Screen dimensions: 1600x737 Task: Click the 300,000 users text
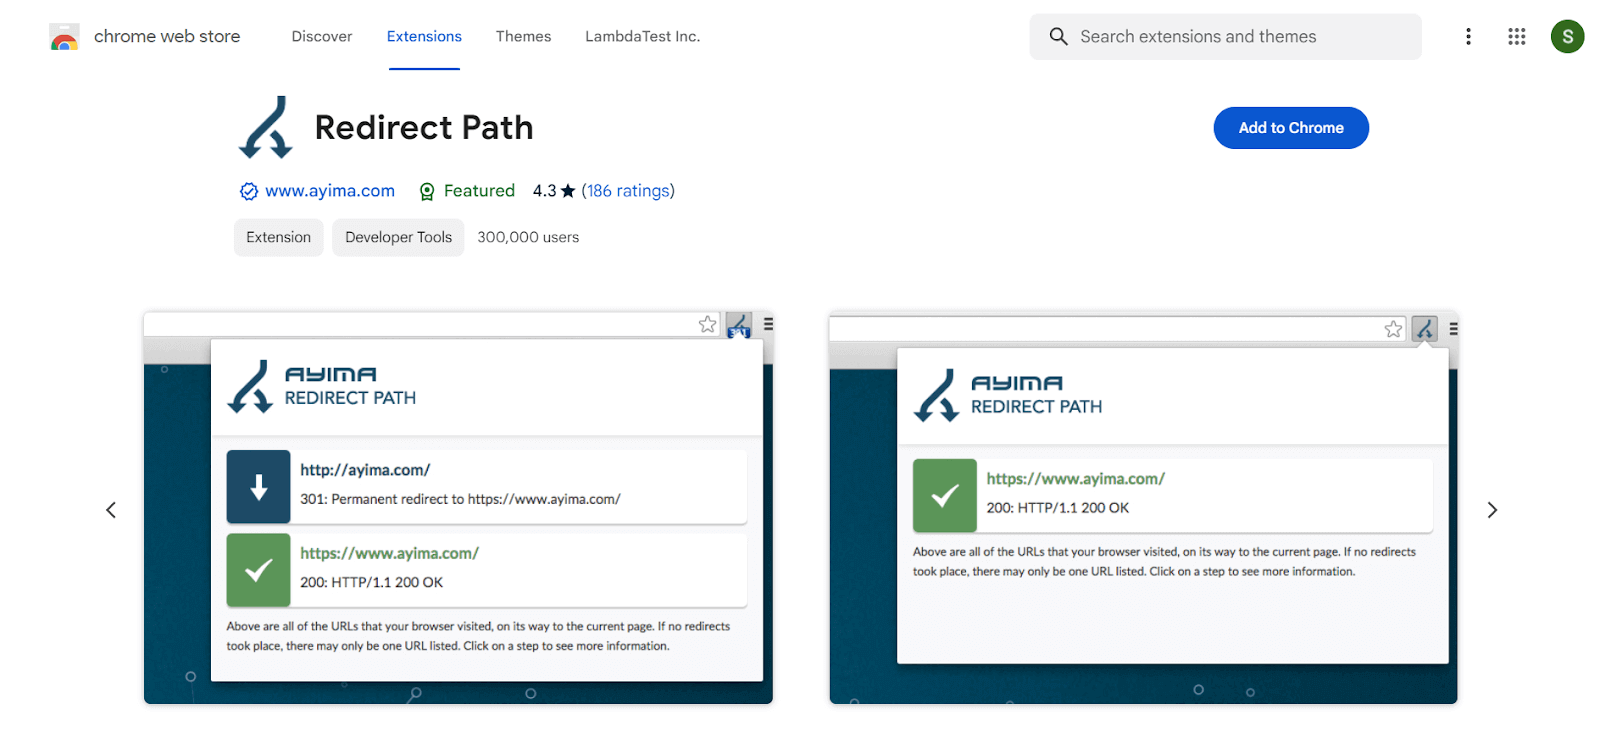click(x=528, y=237)
